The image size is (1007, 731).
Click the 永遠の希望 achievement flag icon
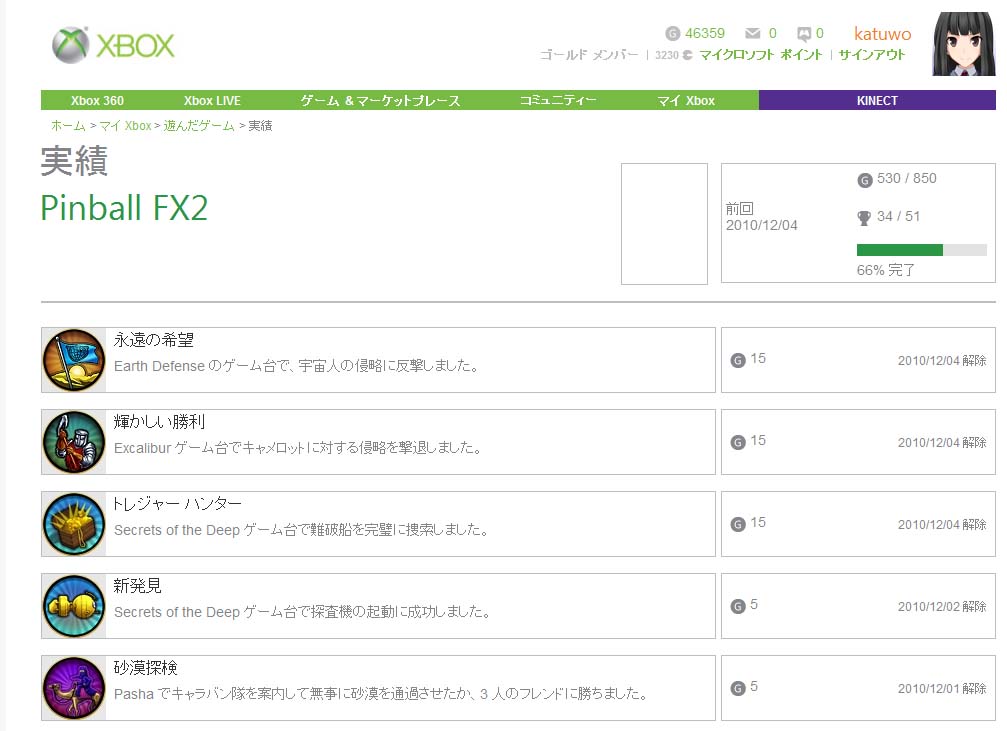74,360
